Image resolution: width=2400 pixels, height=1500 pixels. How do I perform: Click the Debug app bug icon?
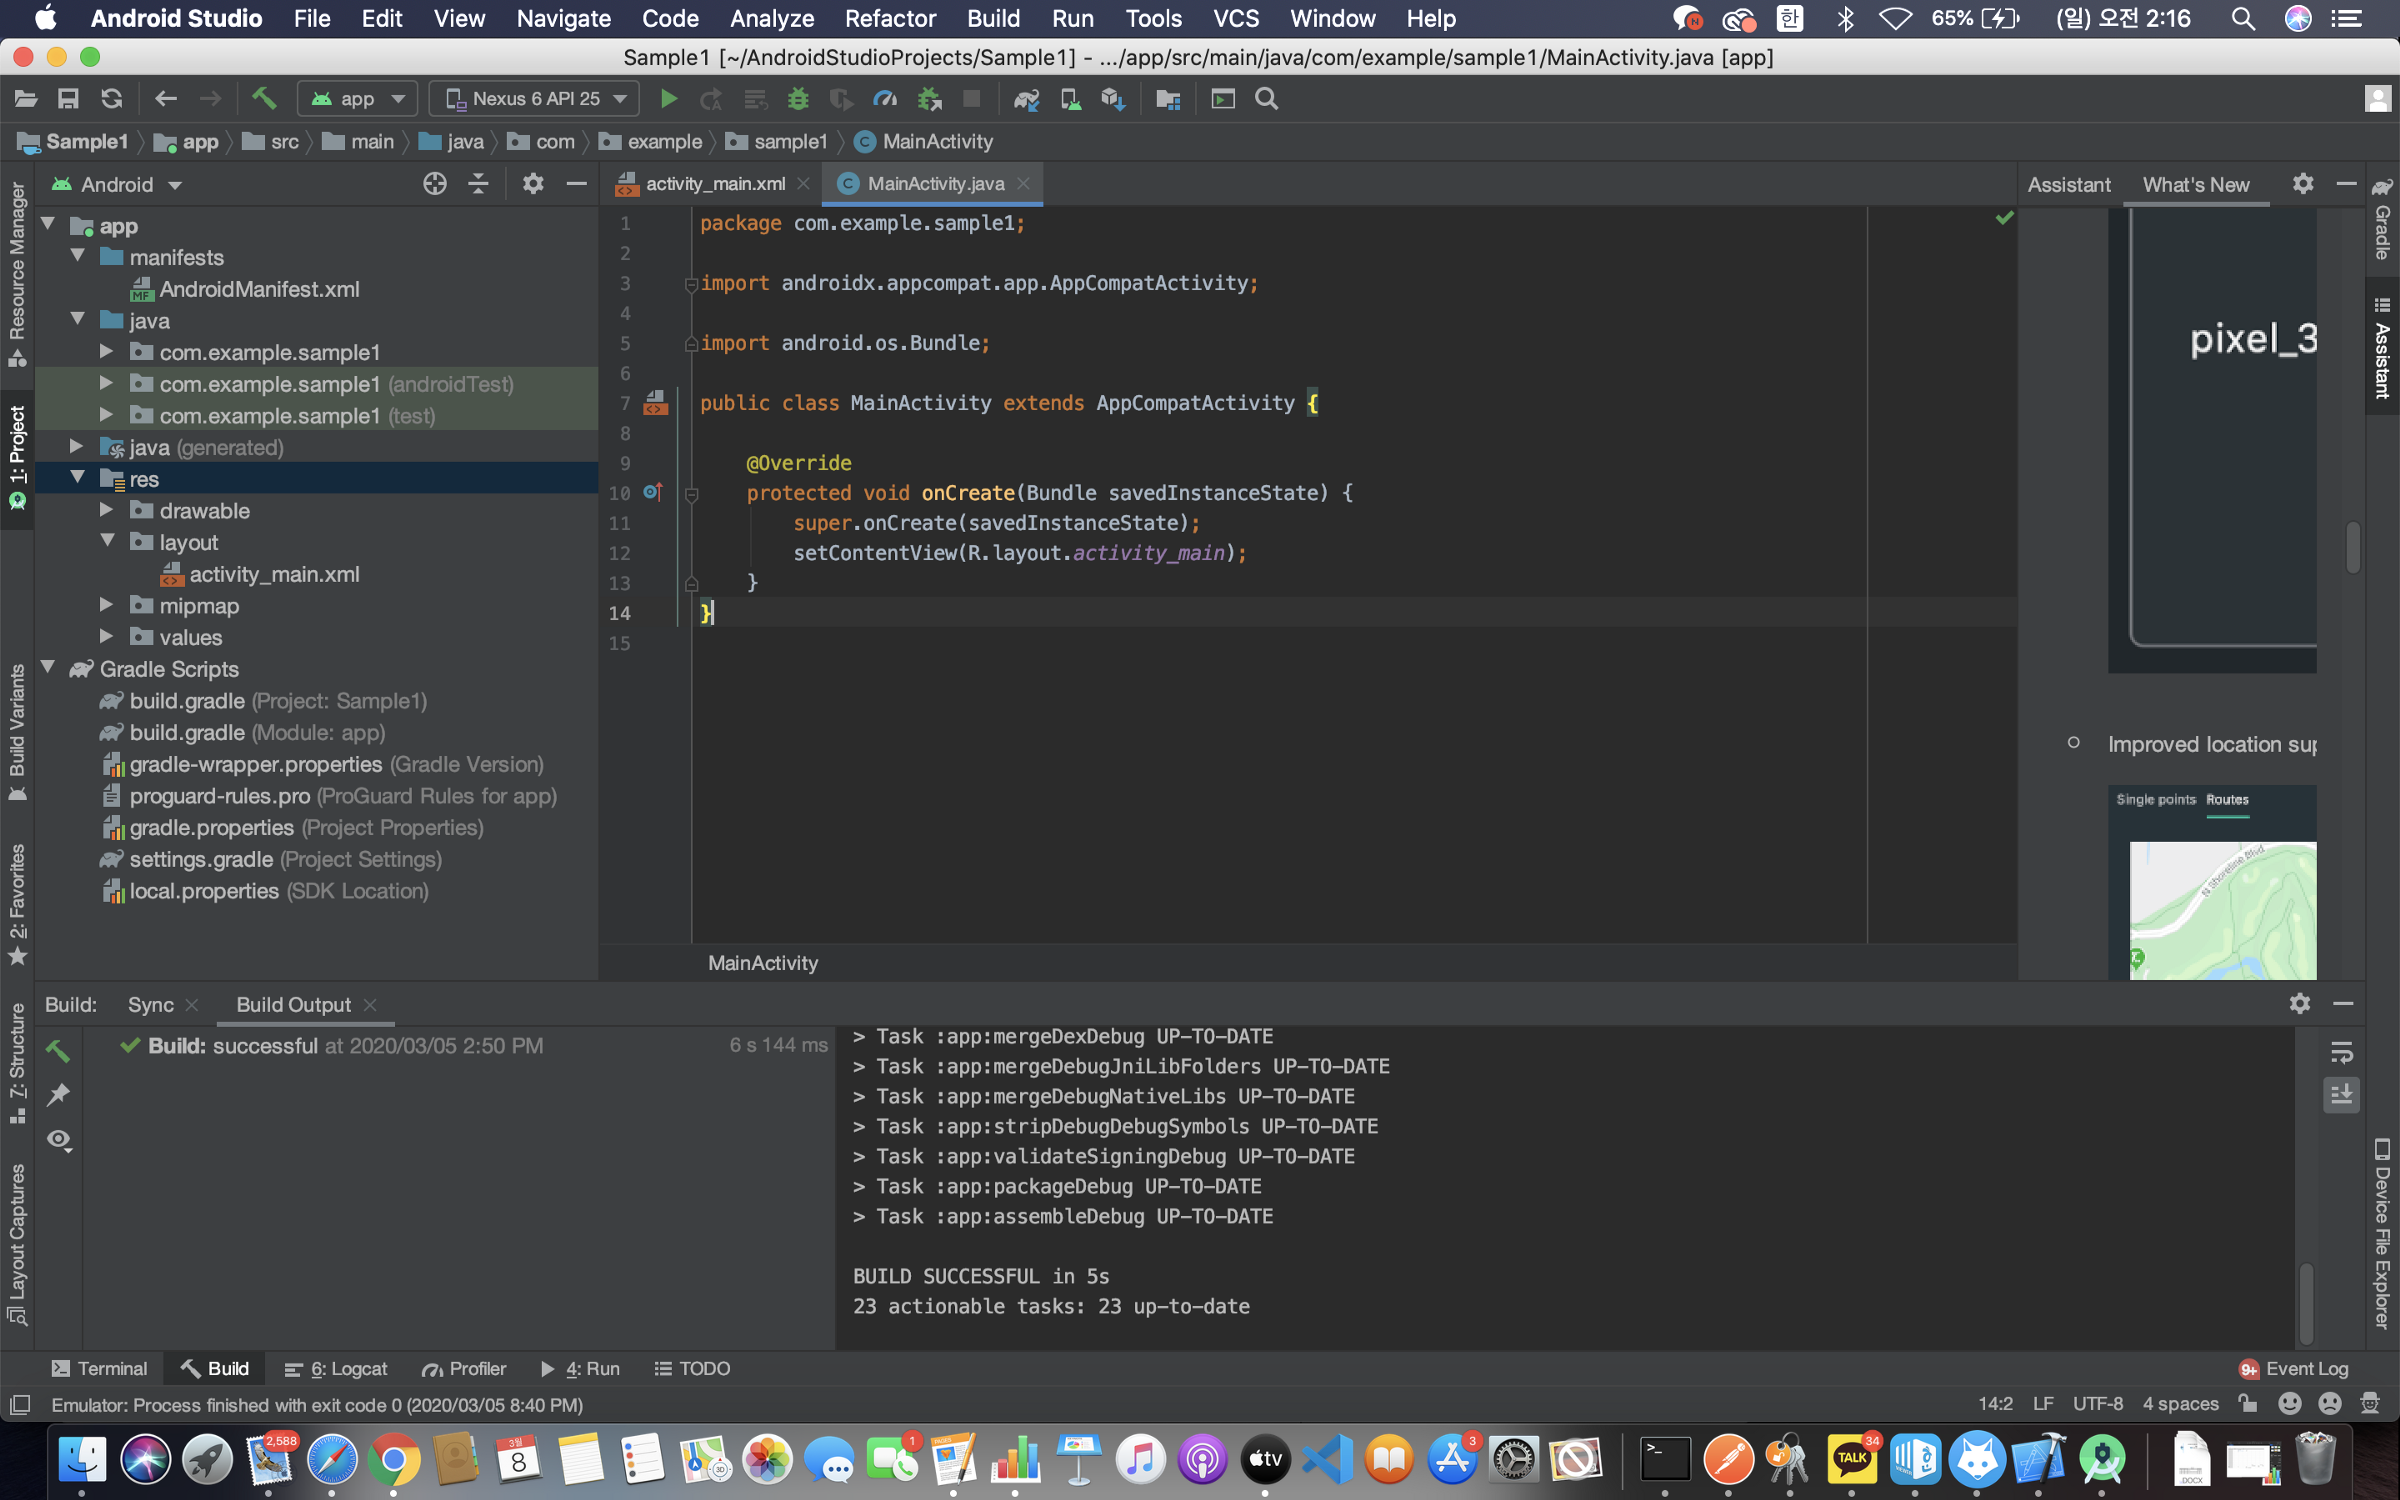point(798,99)
